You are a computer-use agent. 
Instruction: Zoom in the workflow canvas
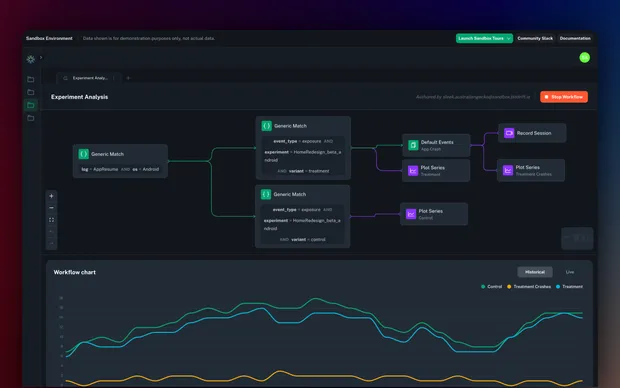pos(51,196)
